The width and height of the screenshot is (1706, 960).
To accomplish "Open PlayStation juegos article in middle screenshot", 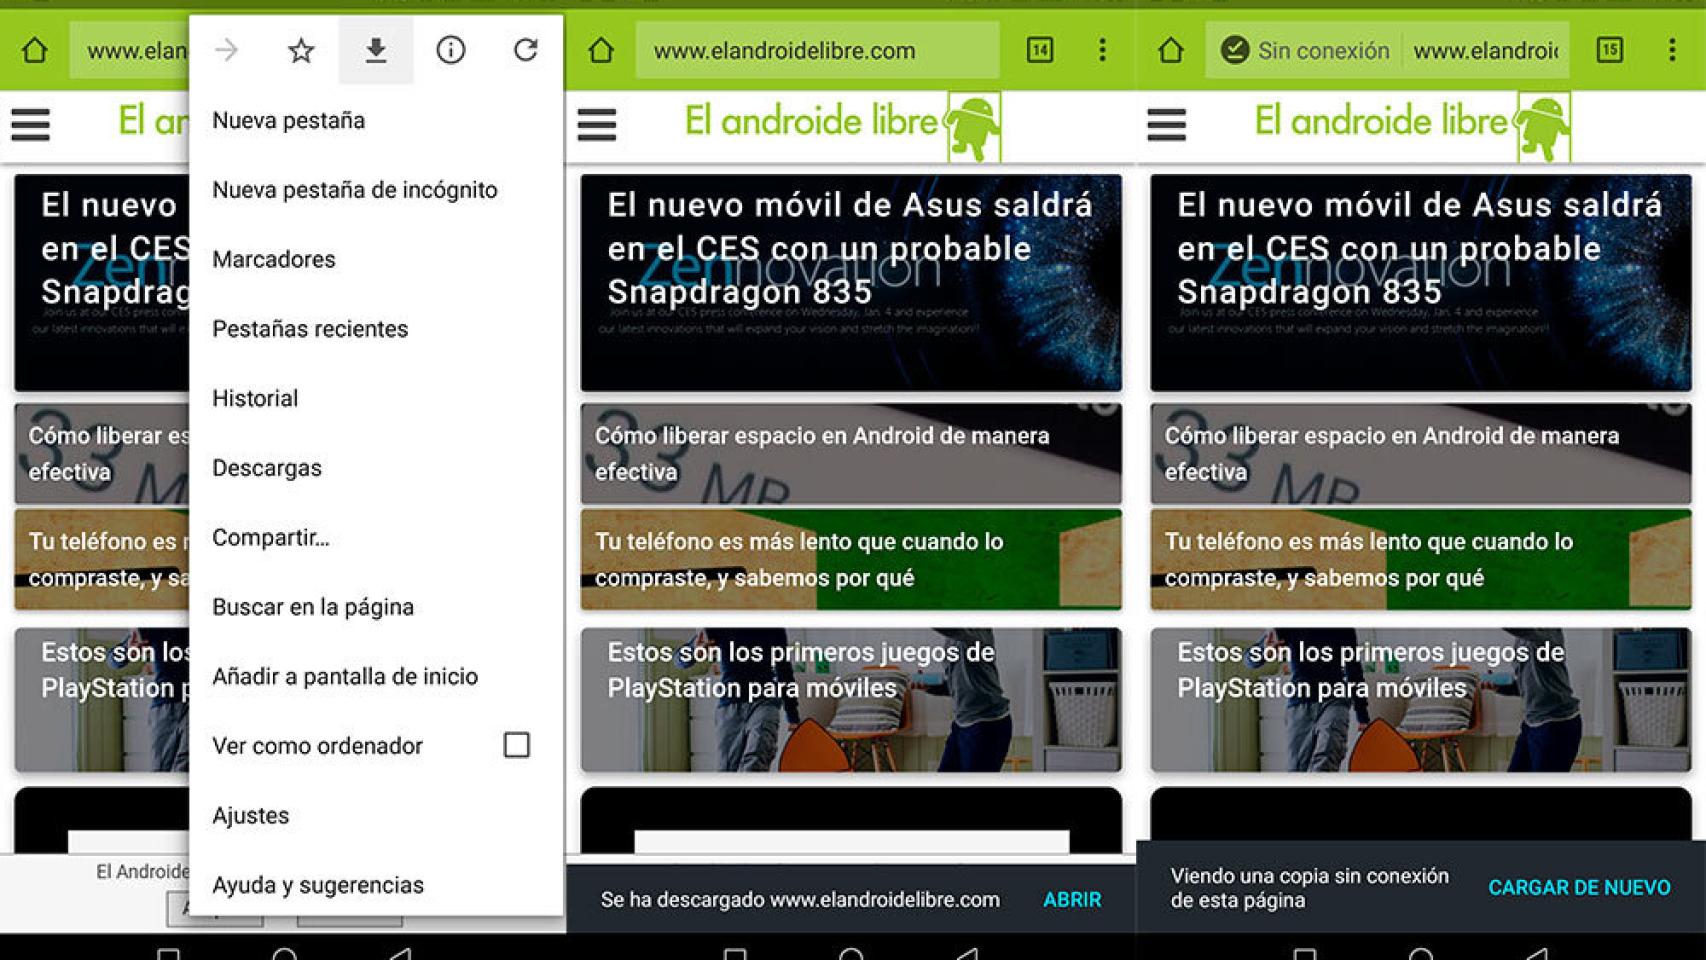I will coord(851,700).
